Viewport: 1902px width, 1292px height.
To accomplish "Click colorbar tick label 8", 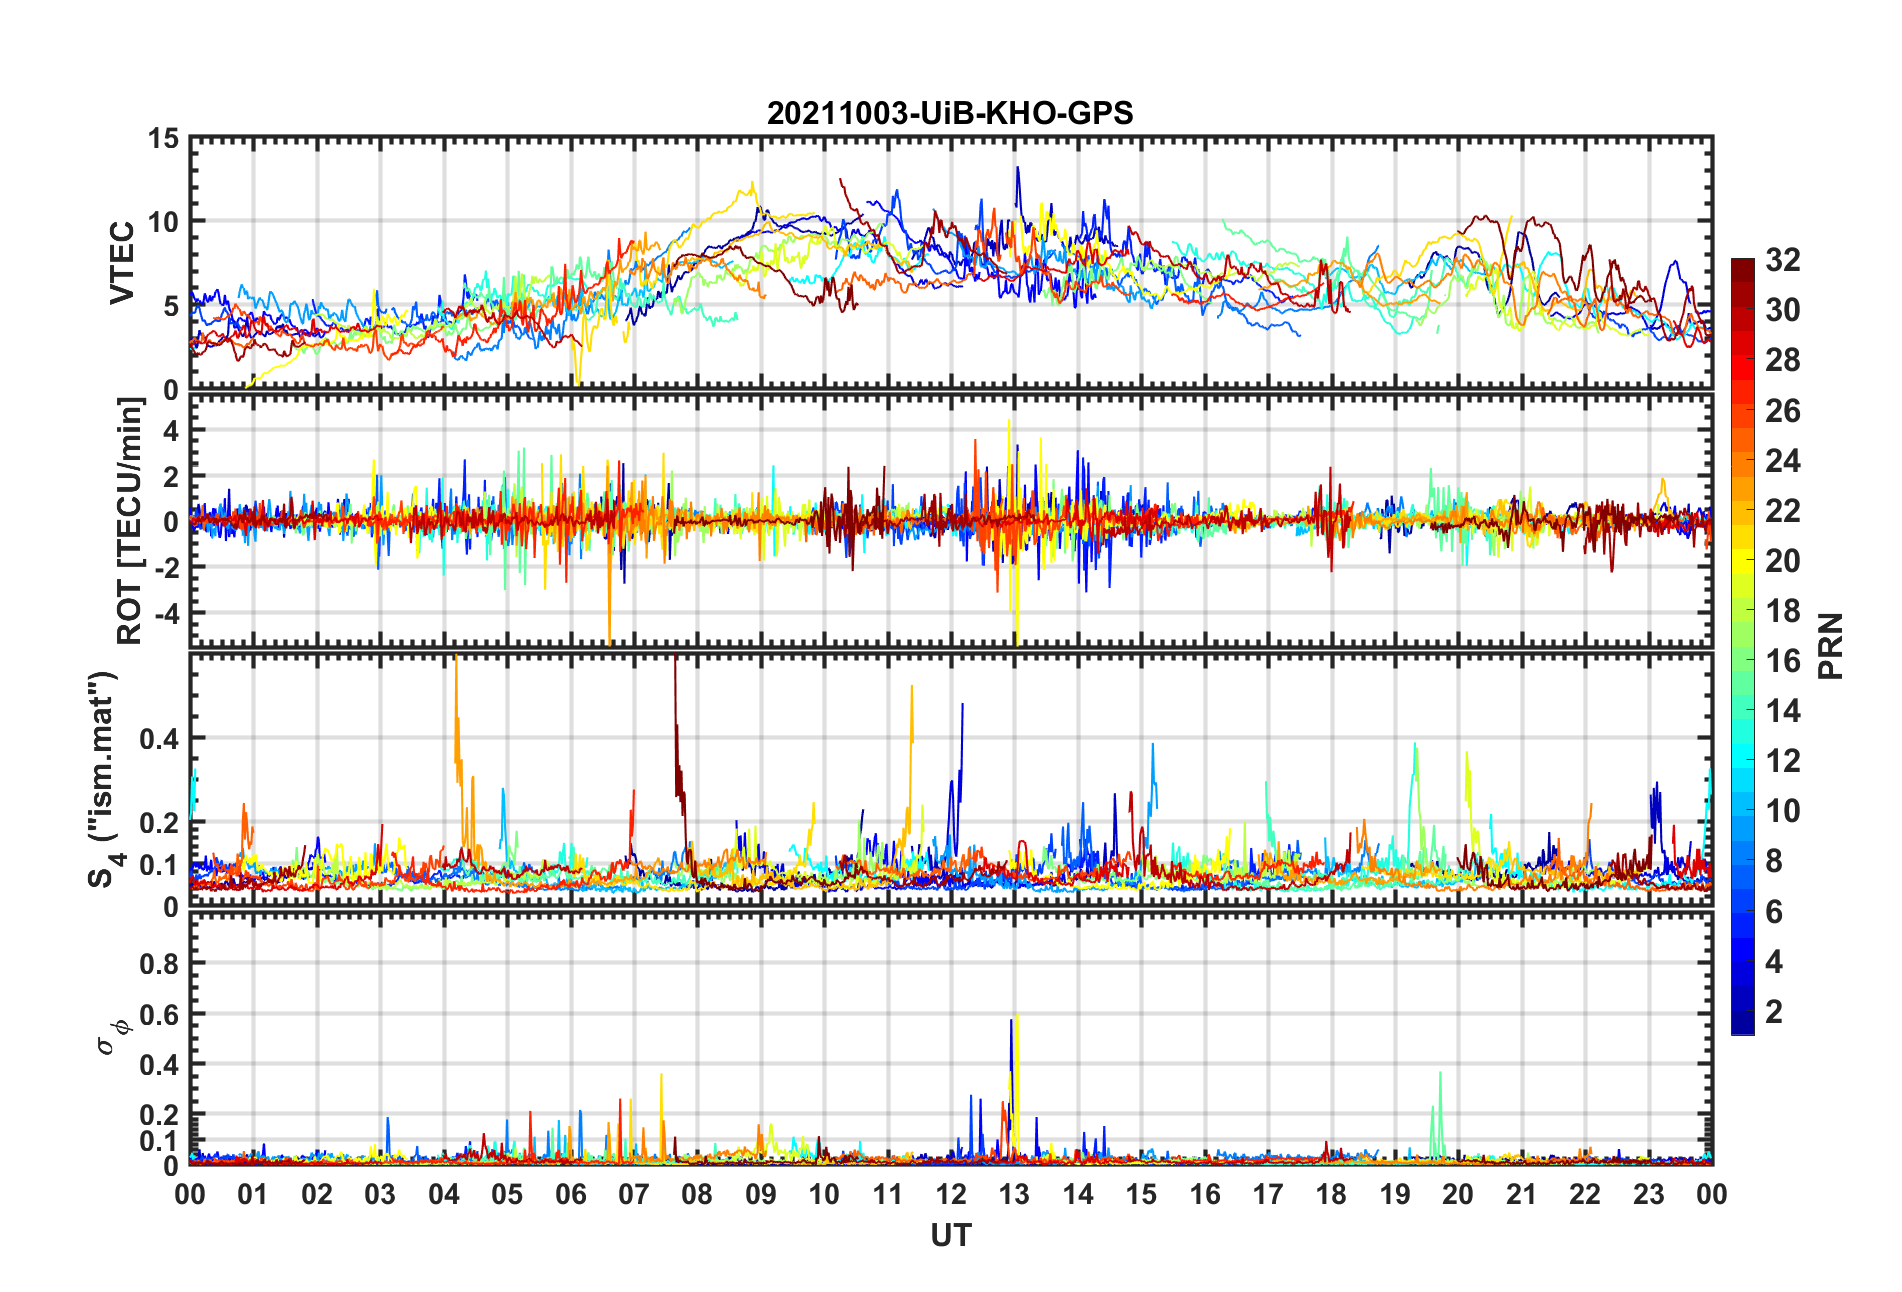I will (1774, 861).
